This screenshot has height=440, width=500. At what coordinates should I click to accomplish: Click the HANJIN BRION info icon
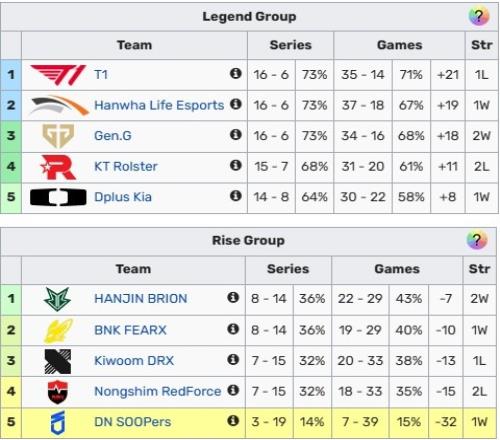click(x=233, y=297)
